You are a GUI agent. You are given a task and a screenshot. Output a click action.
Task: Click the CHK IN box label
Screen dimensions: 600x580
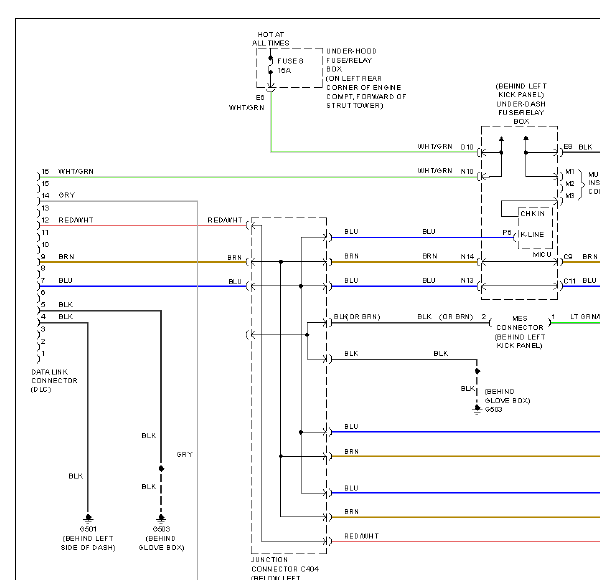click(x=532, y=213)
